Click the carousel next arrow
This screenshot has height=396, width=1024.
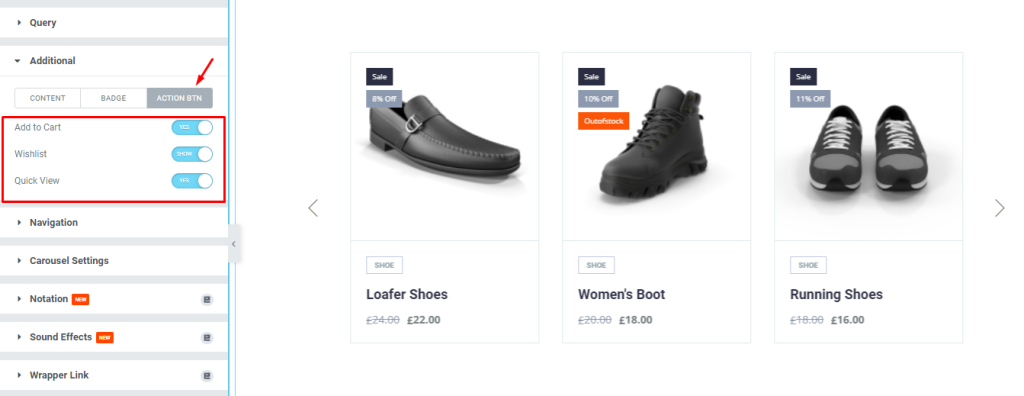click(999, 208)
